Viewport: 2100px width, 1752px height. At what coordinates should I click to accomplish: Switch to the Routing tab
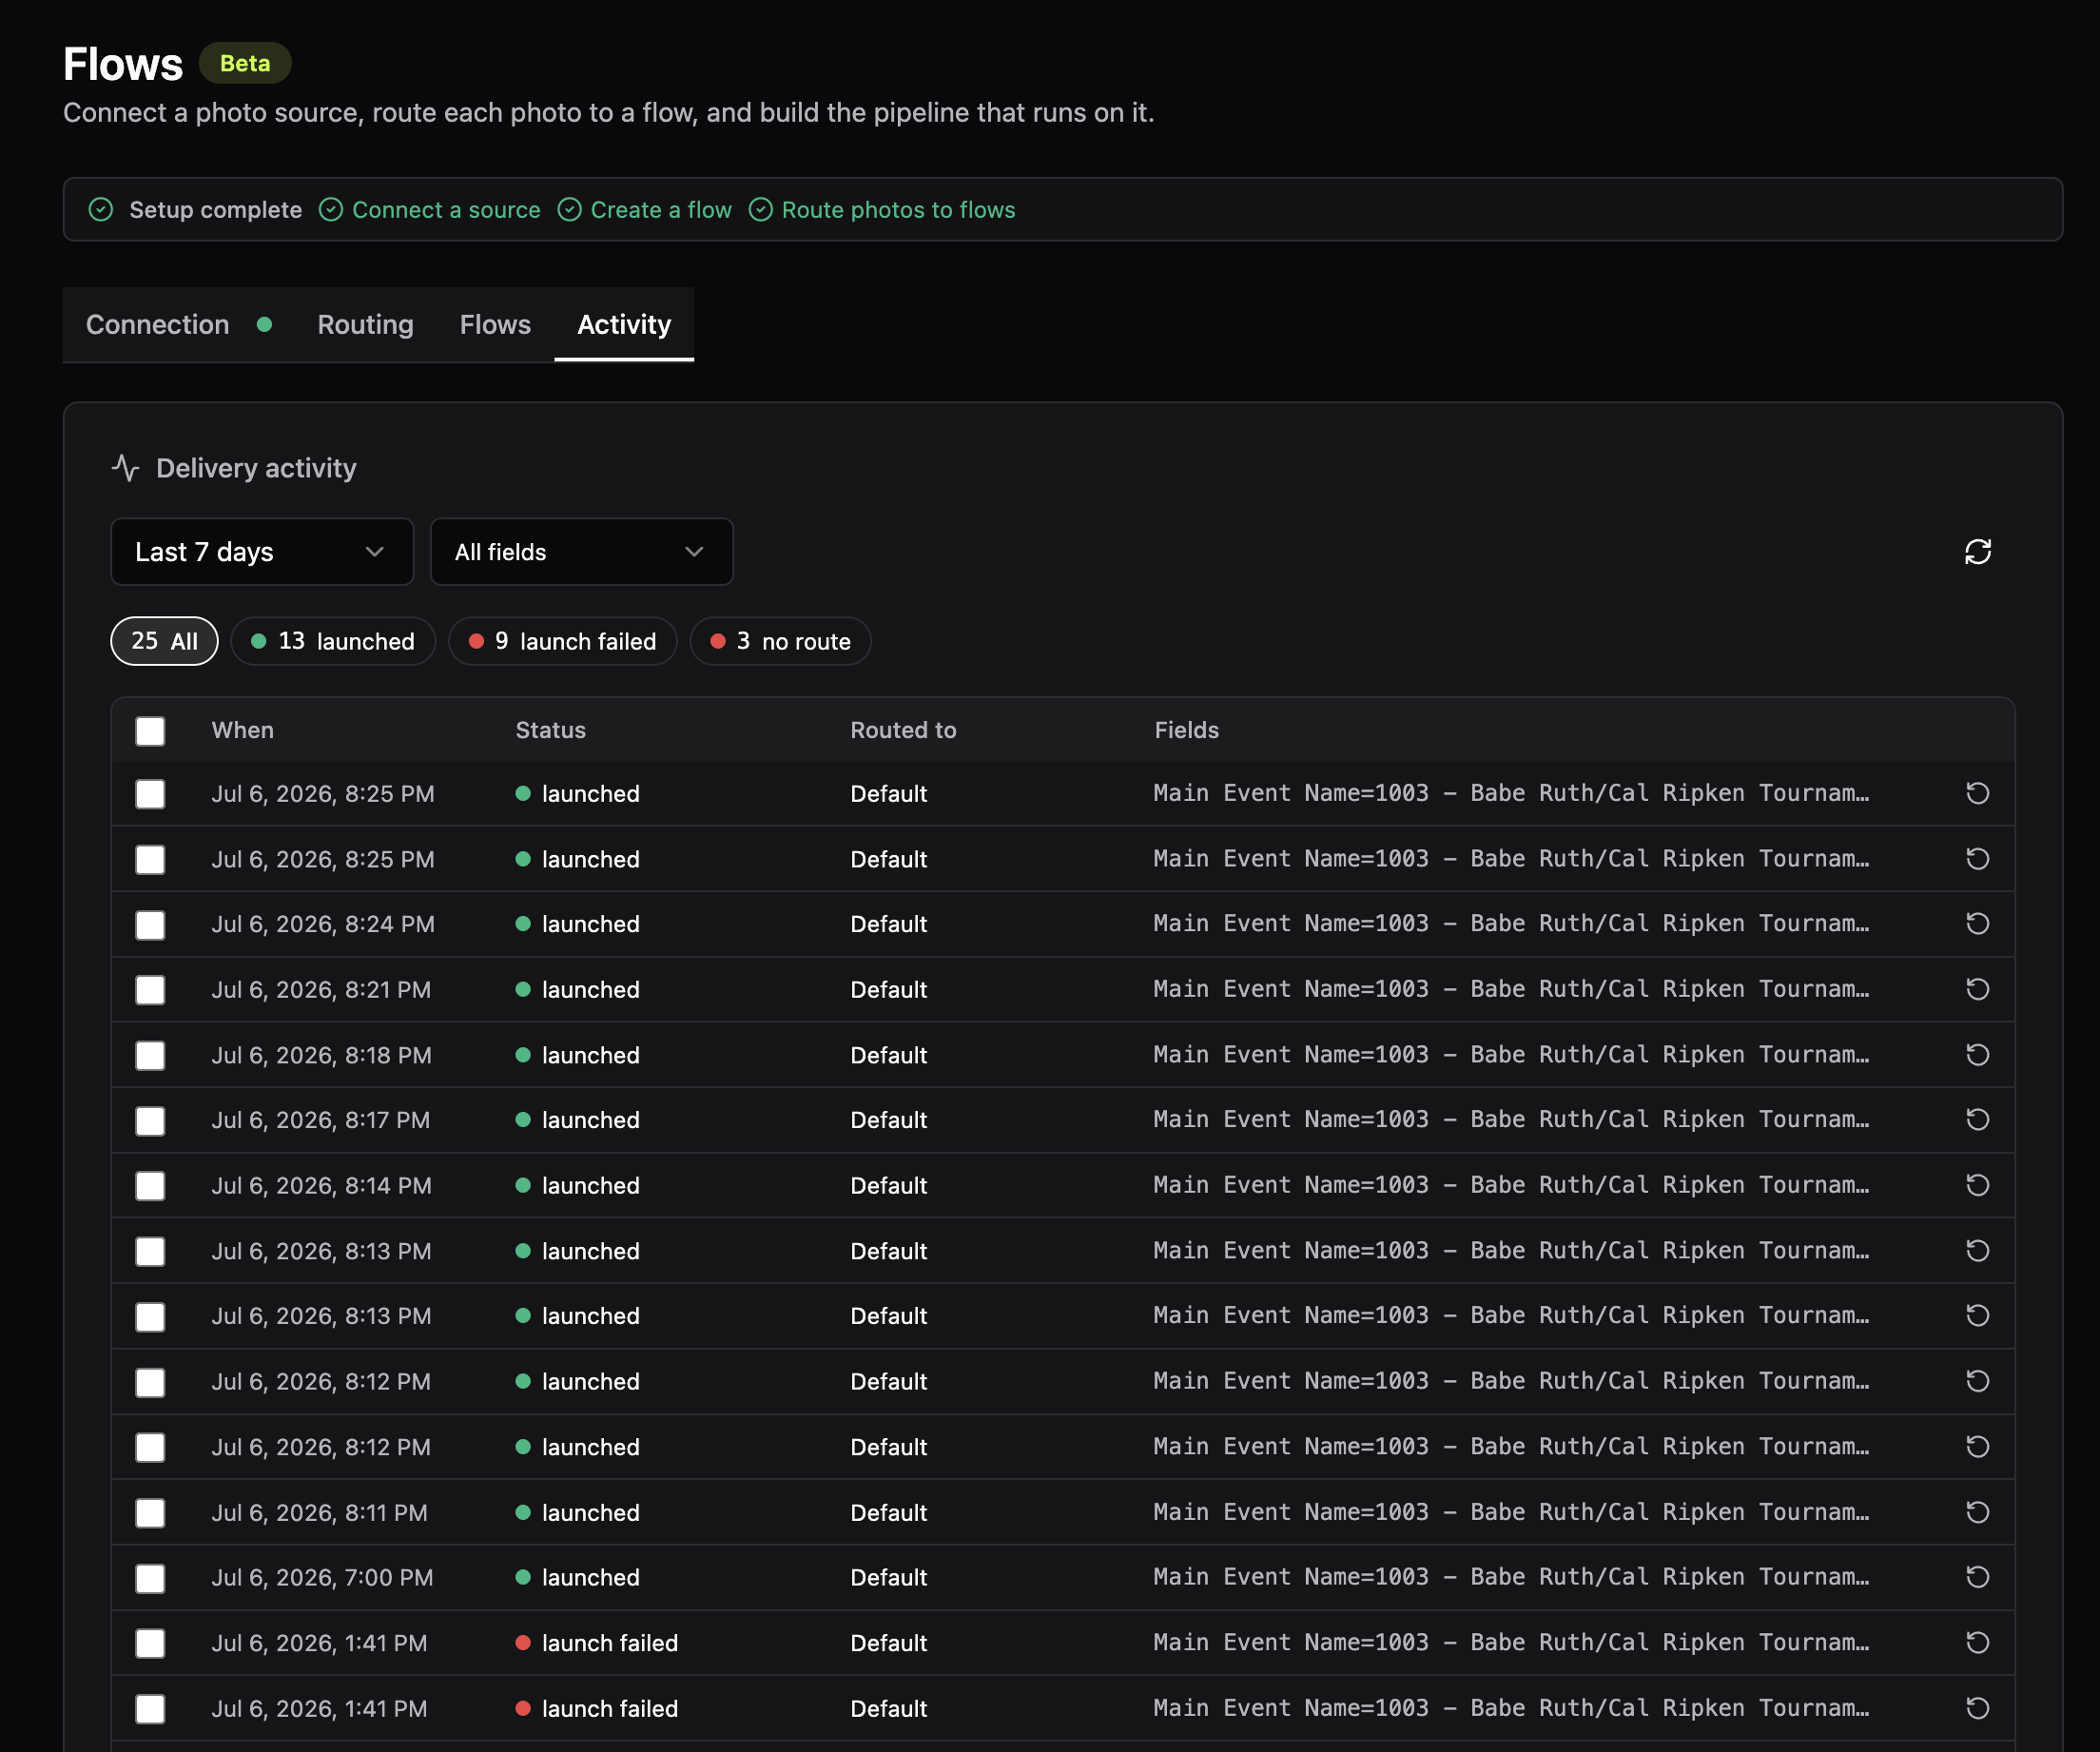click(365, 325)
